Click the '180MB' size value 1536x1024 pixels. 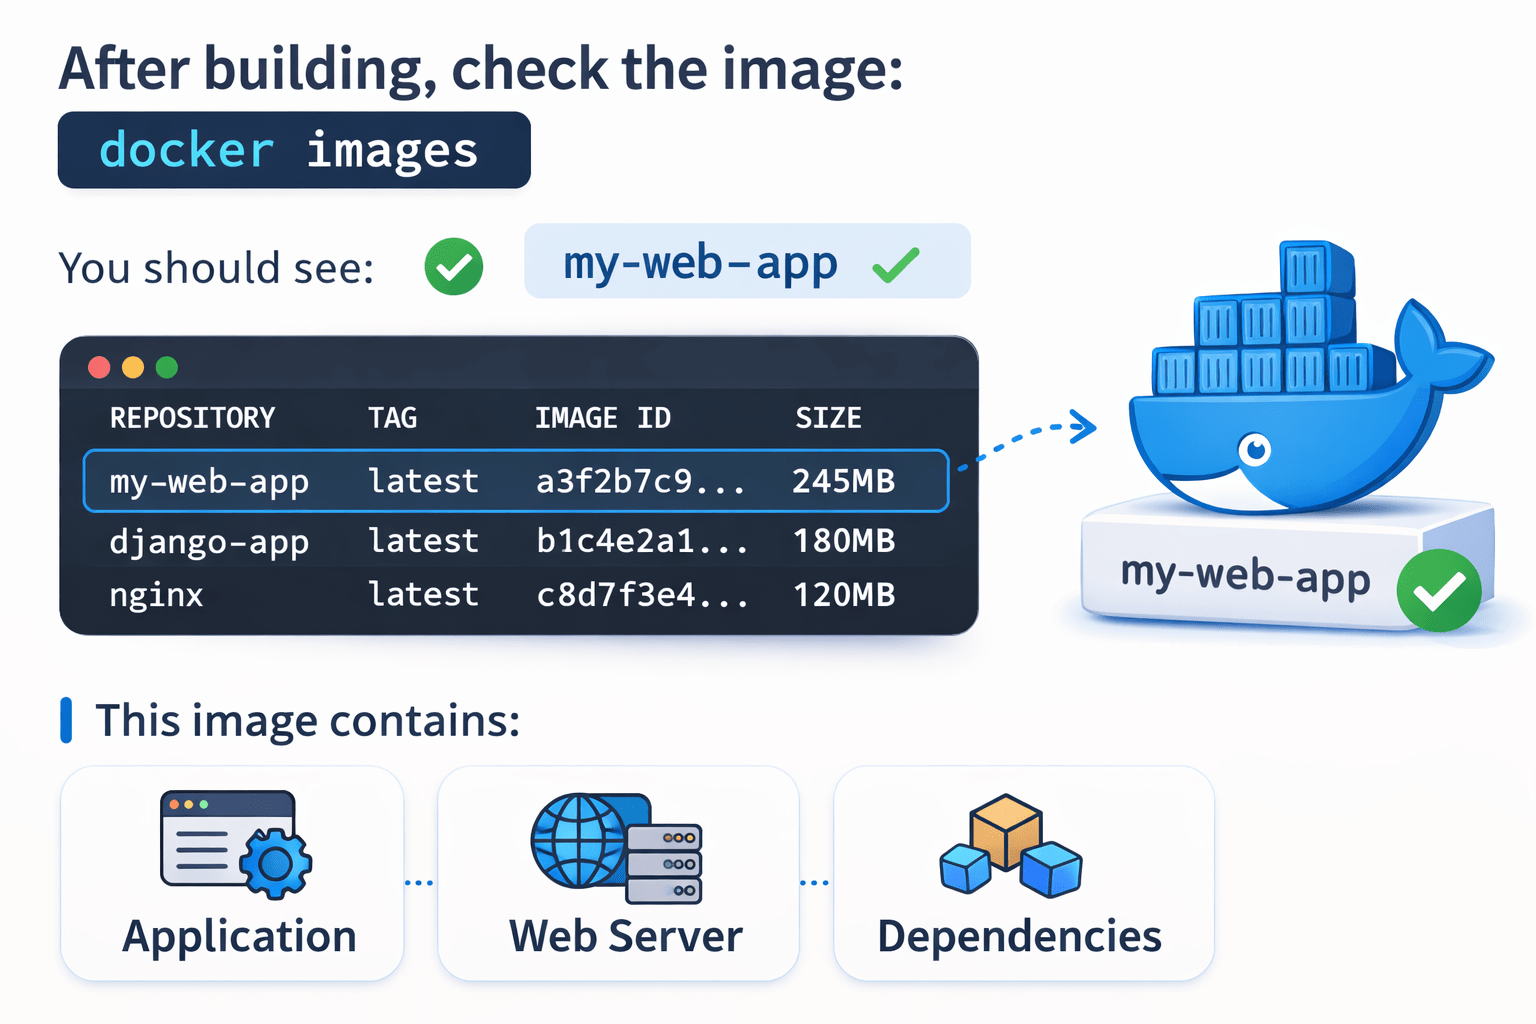(844, 542)
